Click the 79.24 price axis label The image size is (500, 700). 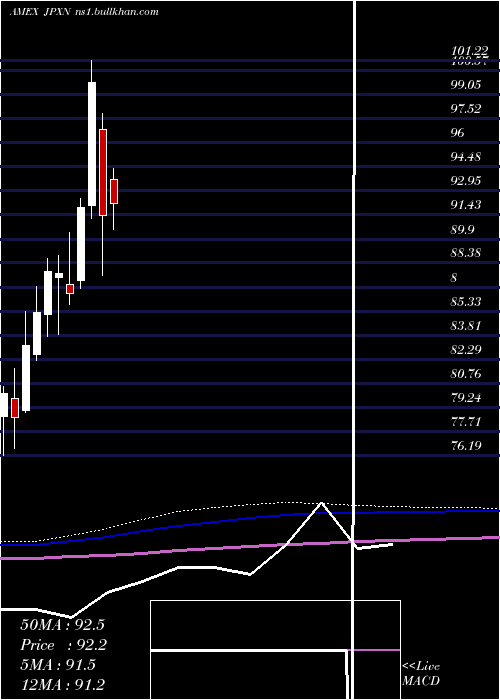pos(466,398)
